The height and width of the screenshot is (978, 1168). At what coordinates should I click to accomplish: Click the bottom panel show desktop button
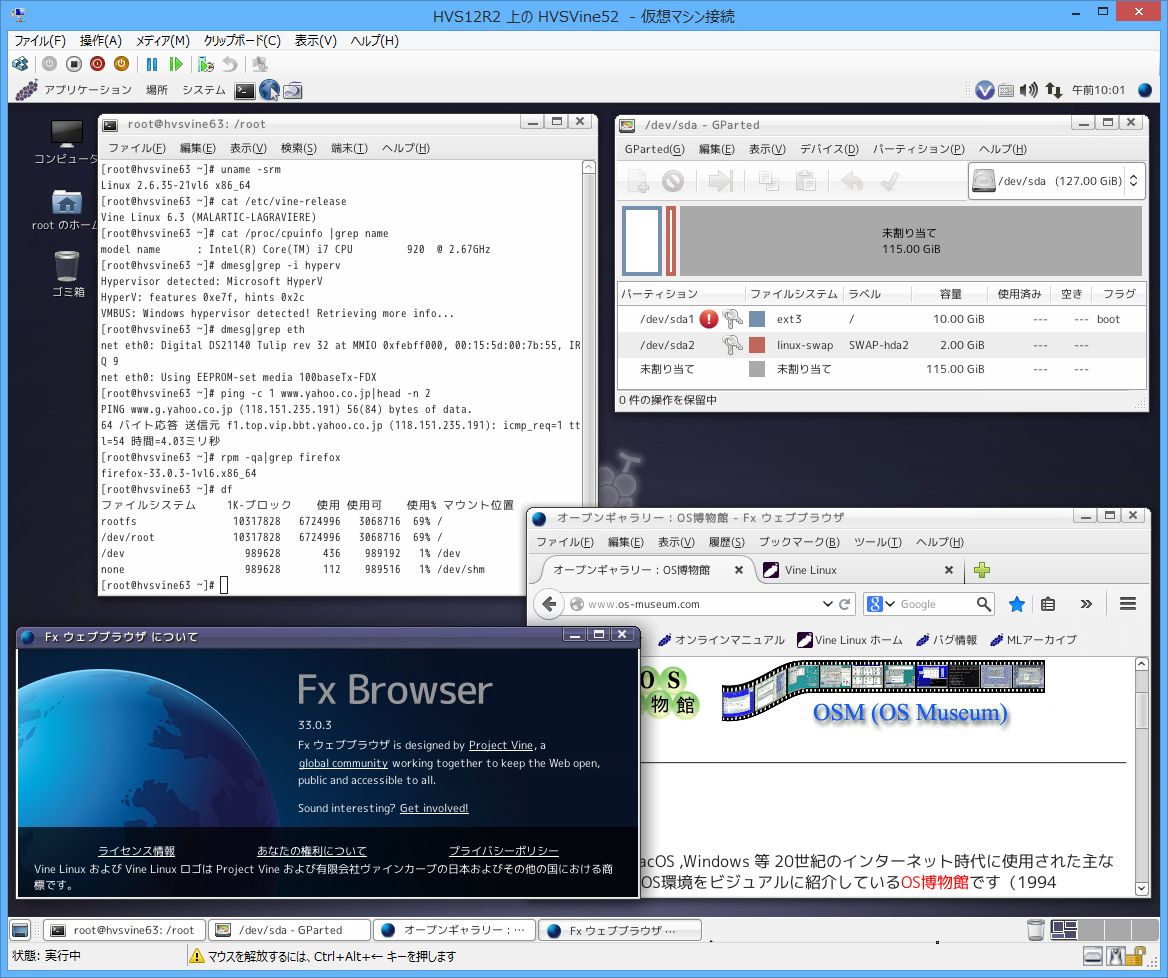click(20, 930)
